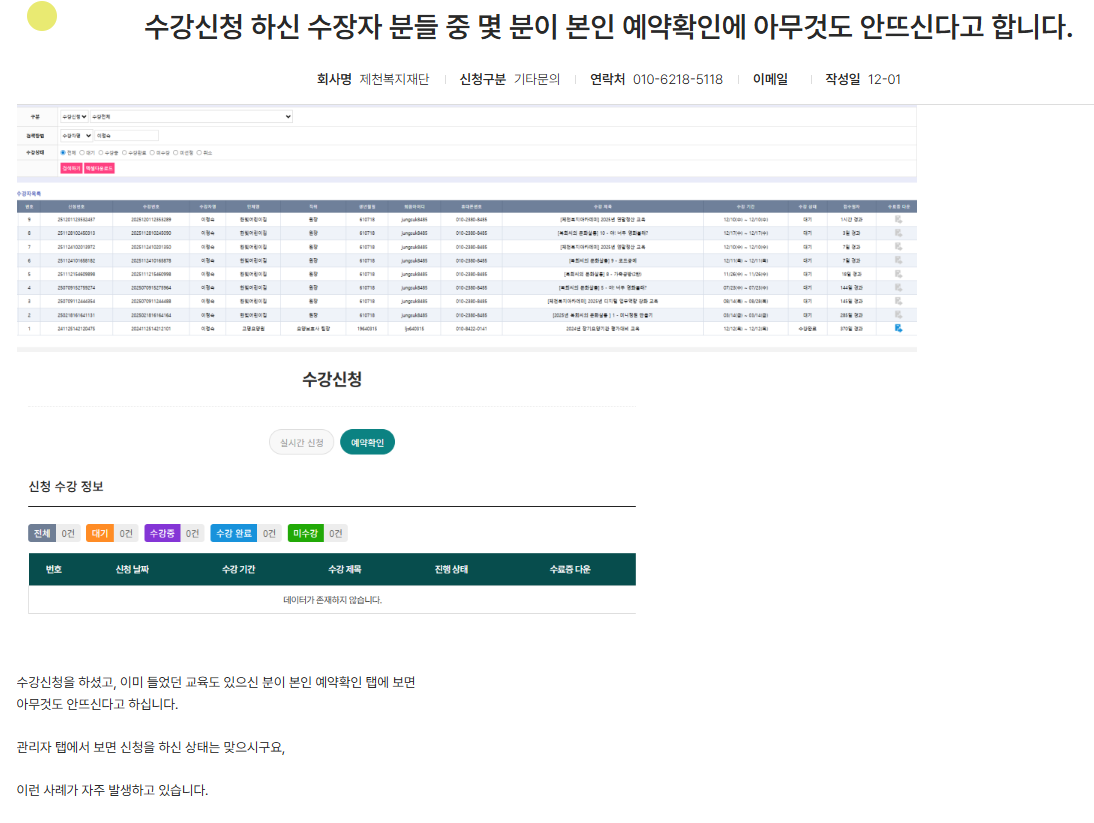This screenshot has height=823, width=1094.
Task: Select the 취소 status radio button
Action: click(199, 152)
